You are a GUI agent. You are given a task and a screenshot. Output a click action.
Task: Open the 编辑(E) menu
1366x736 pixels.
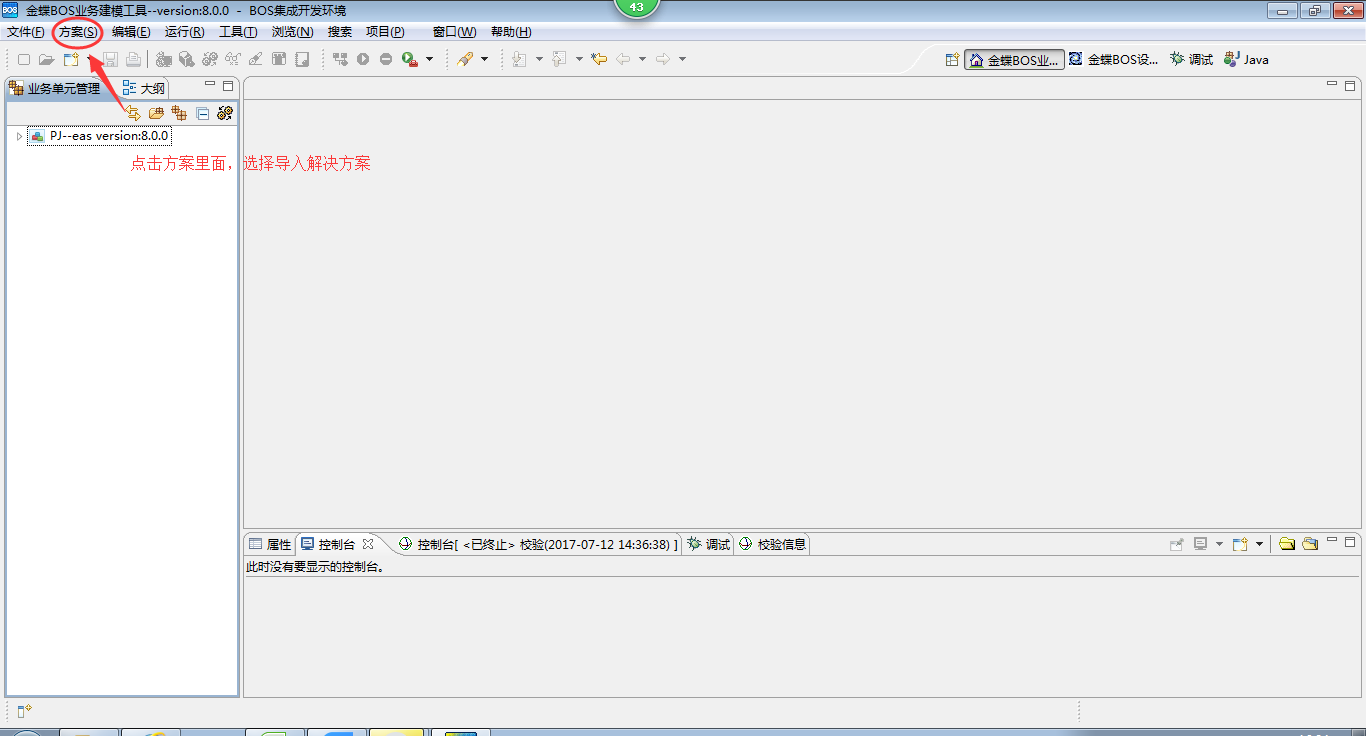[x=131, y=32]
